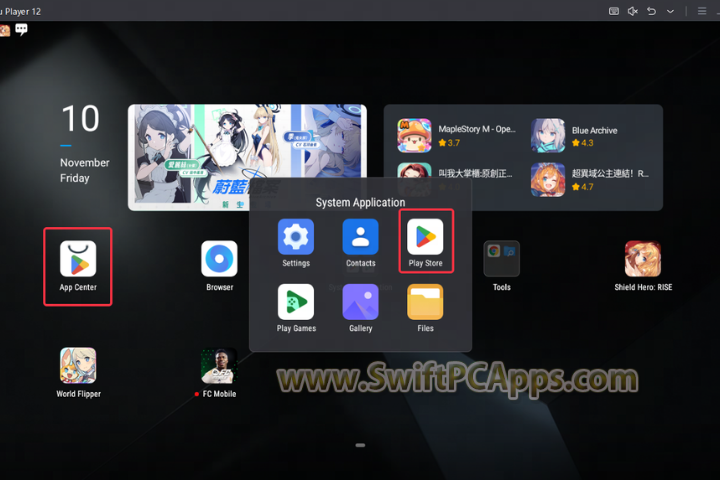The height and width of the screenshot is (480, 720).
Task: Click the back arrow icon in title bar
Action: 652,11
